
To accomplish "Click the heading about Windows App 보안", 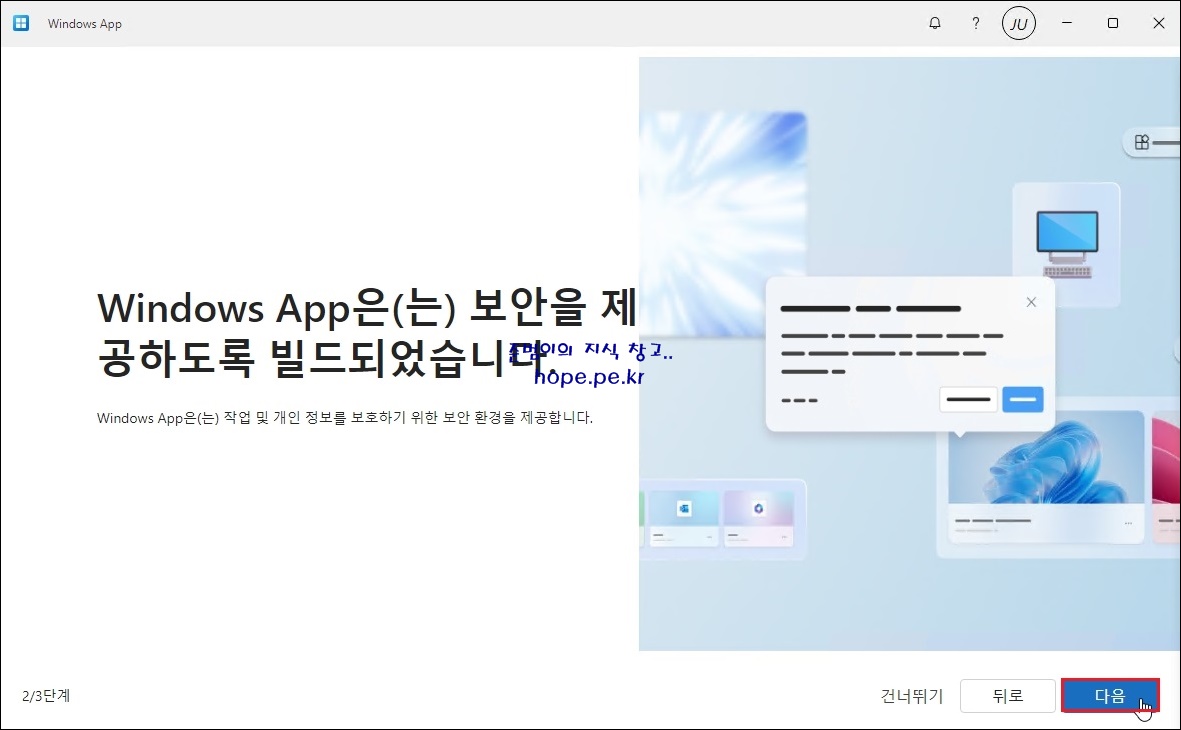I will pos(368,332).
